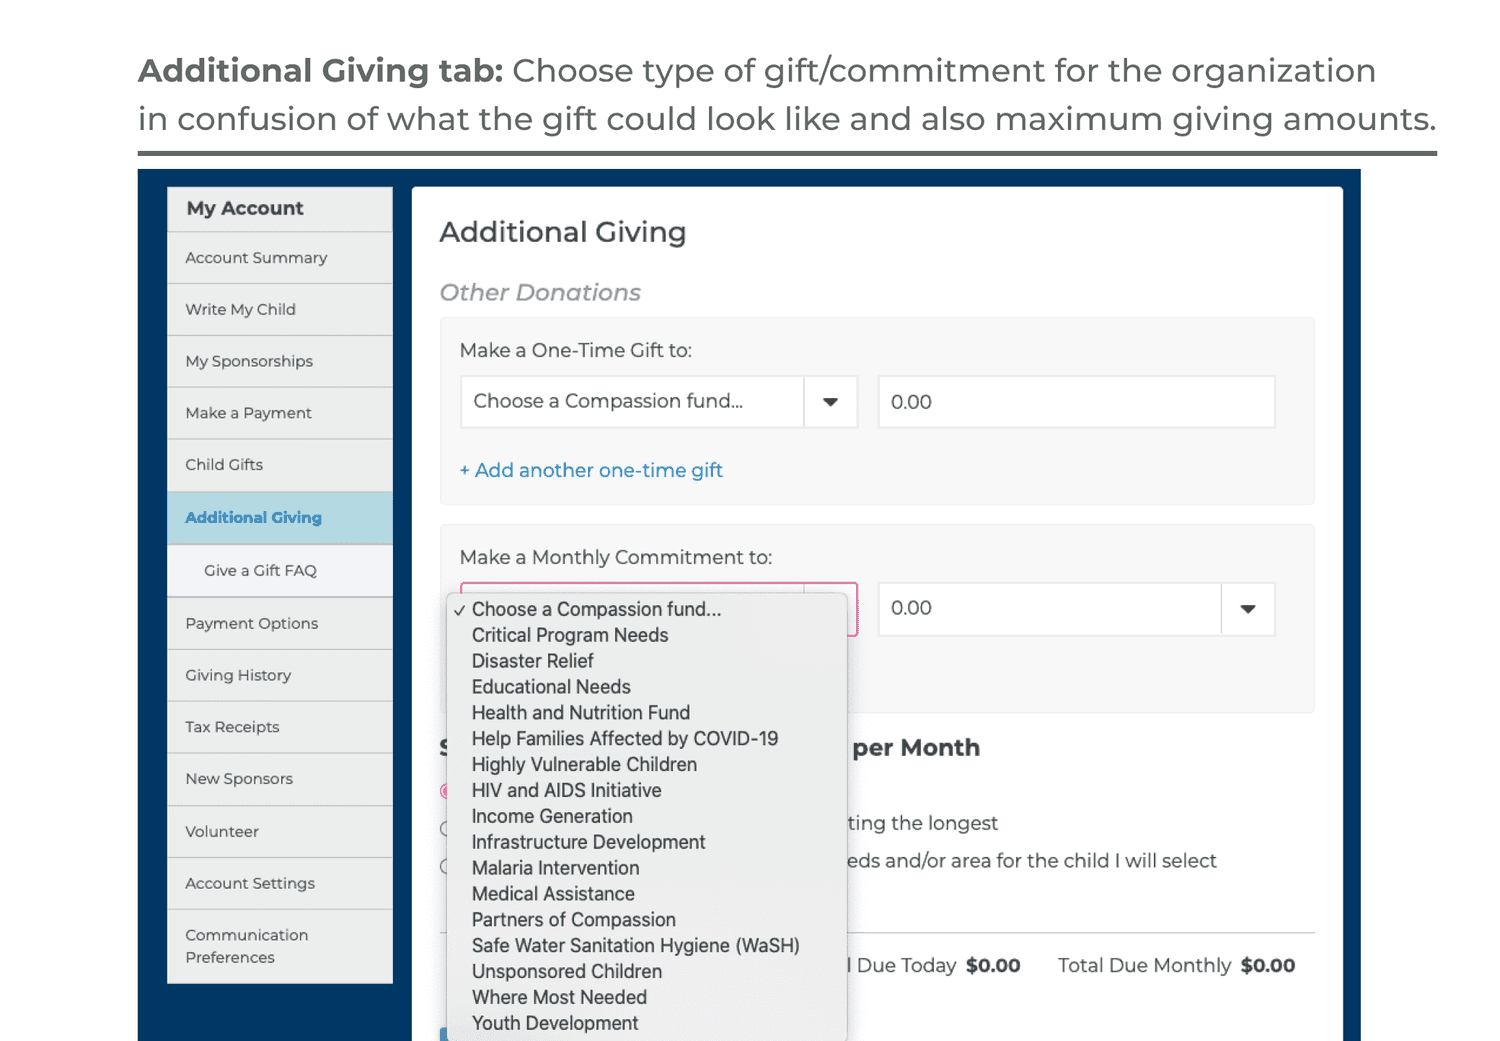This screenshot has width=1500, height=1041.
Task: Select Medical Assistance option
Action: pos(647,895)
